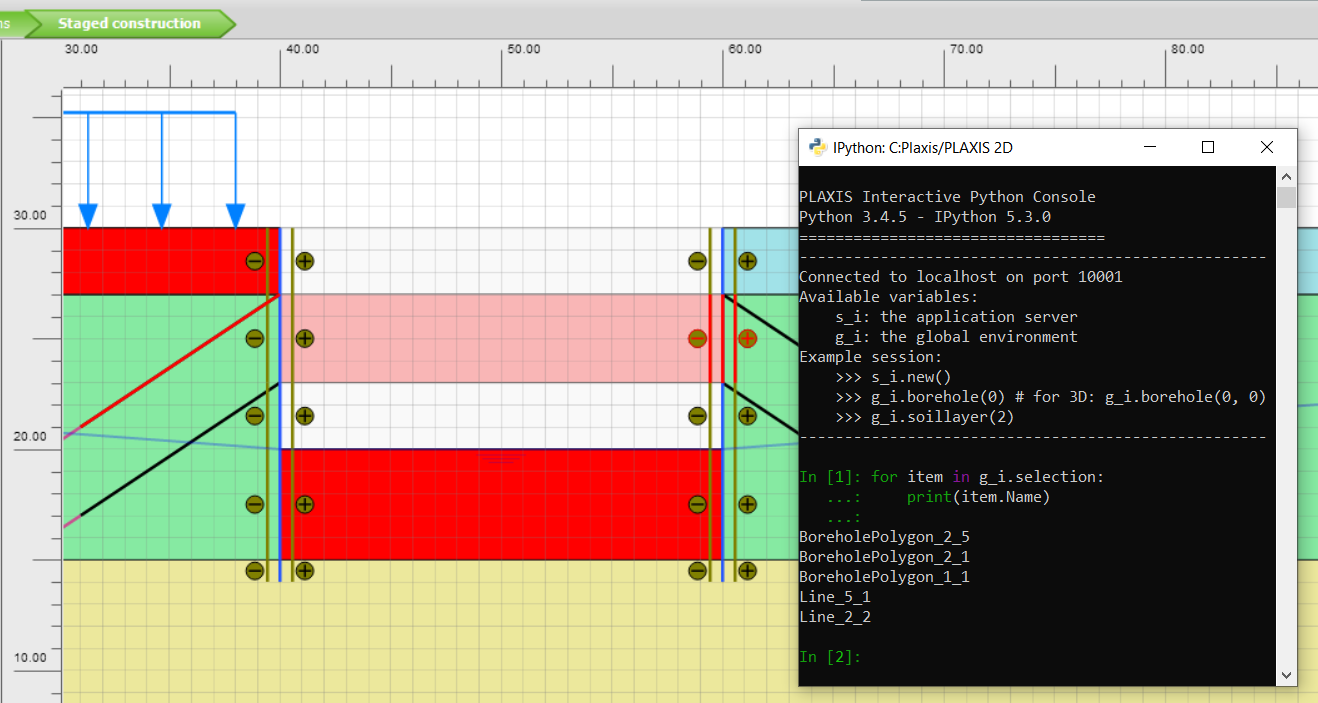This screenshot has height=703, width=1318.
Task: Activate the top-left cluster with its plus marker
Action: coord(304,261)
